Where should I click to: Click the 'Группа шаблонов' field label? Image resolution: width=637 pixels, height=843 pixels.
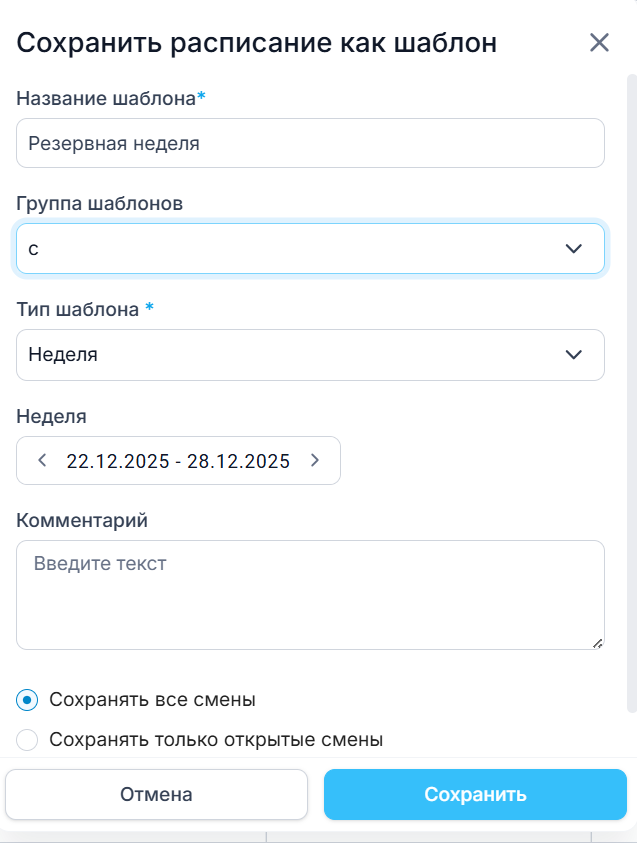click(x=100, y=203)
